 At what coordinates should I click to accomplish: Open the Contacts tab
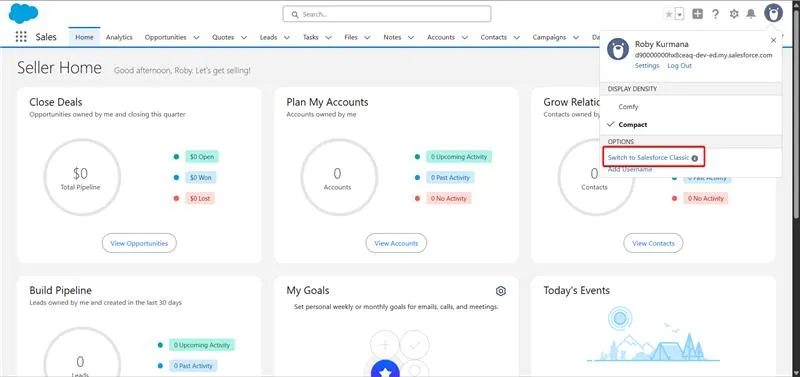pos(493,37)
